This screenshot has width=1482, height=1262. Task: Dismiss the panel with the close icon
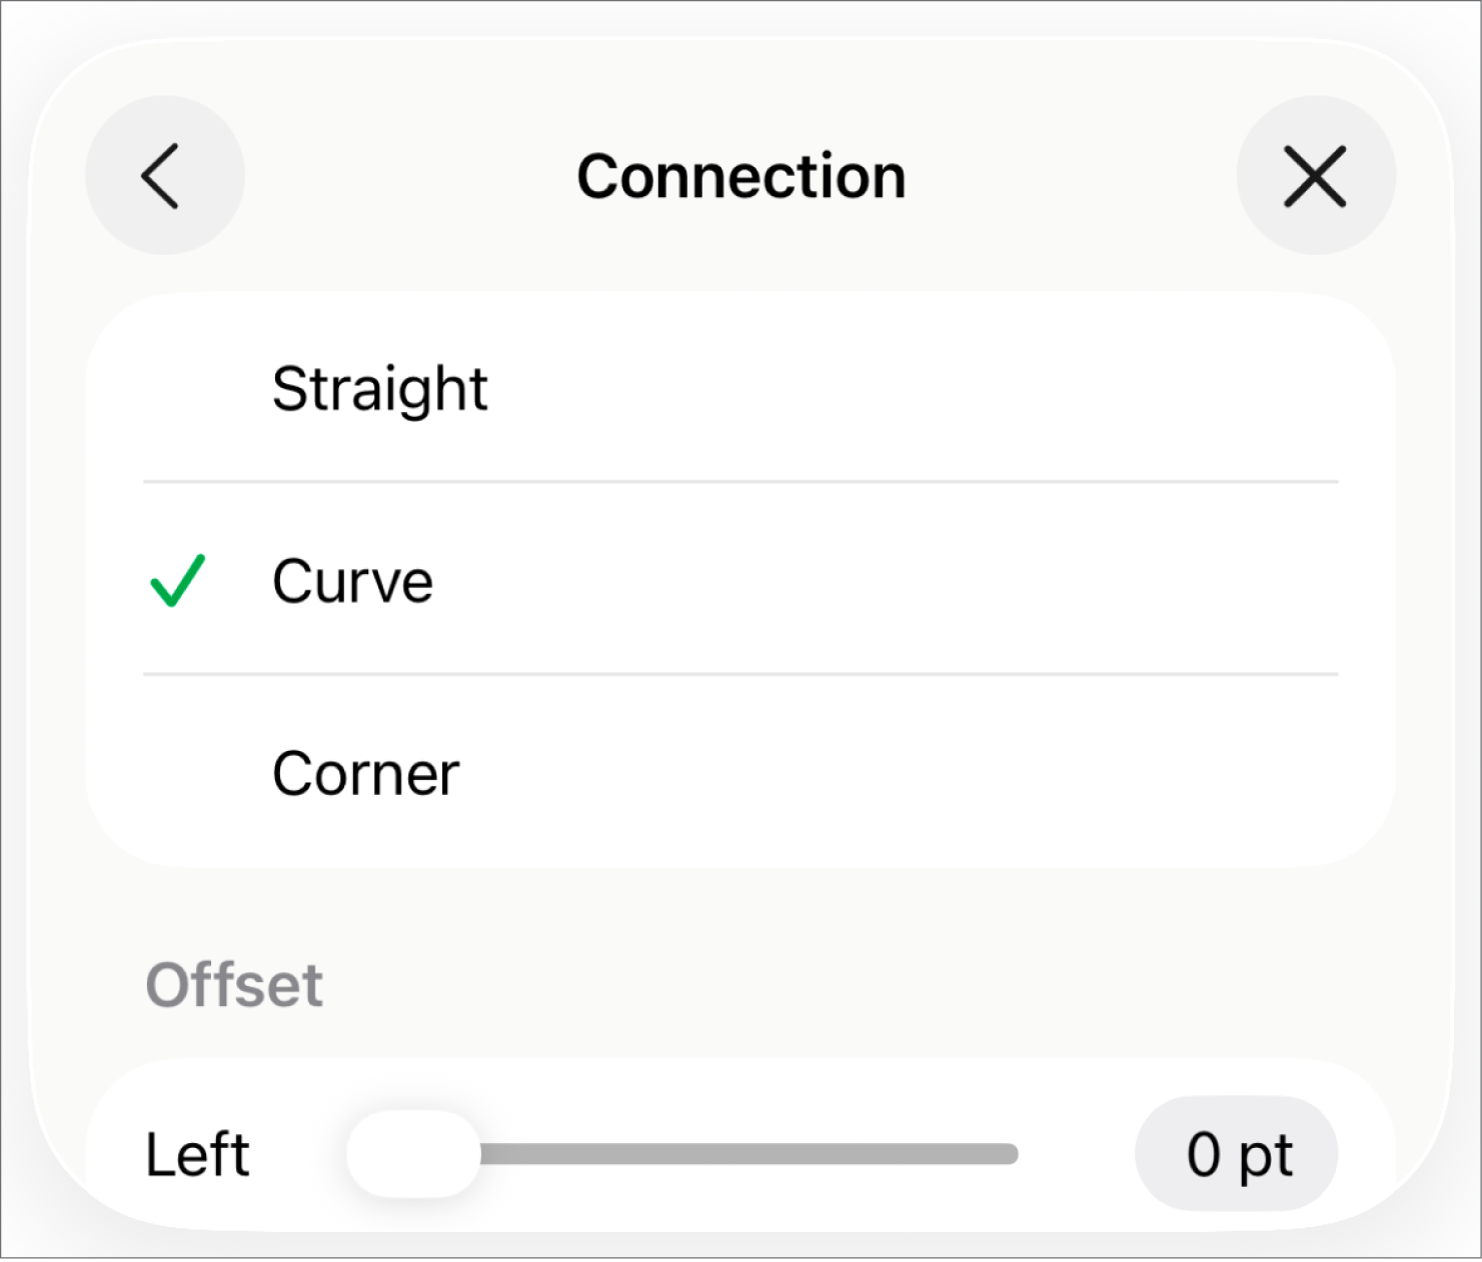pos(1315,175)
